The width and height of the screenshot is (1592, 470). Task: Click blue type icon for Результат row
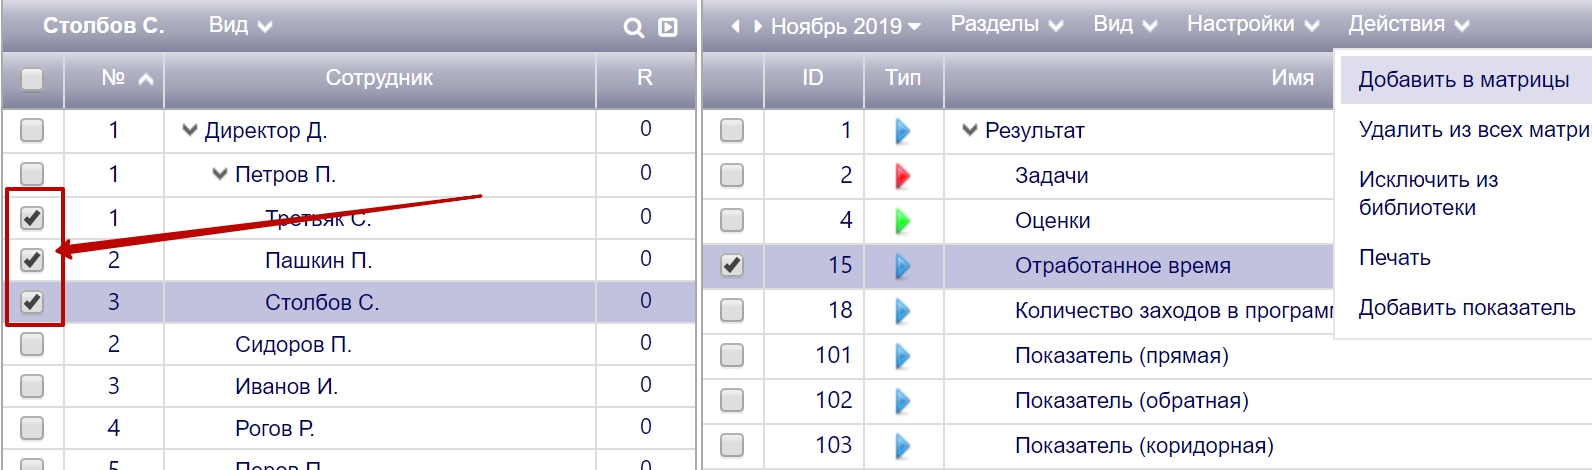click(902, 131)
